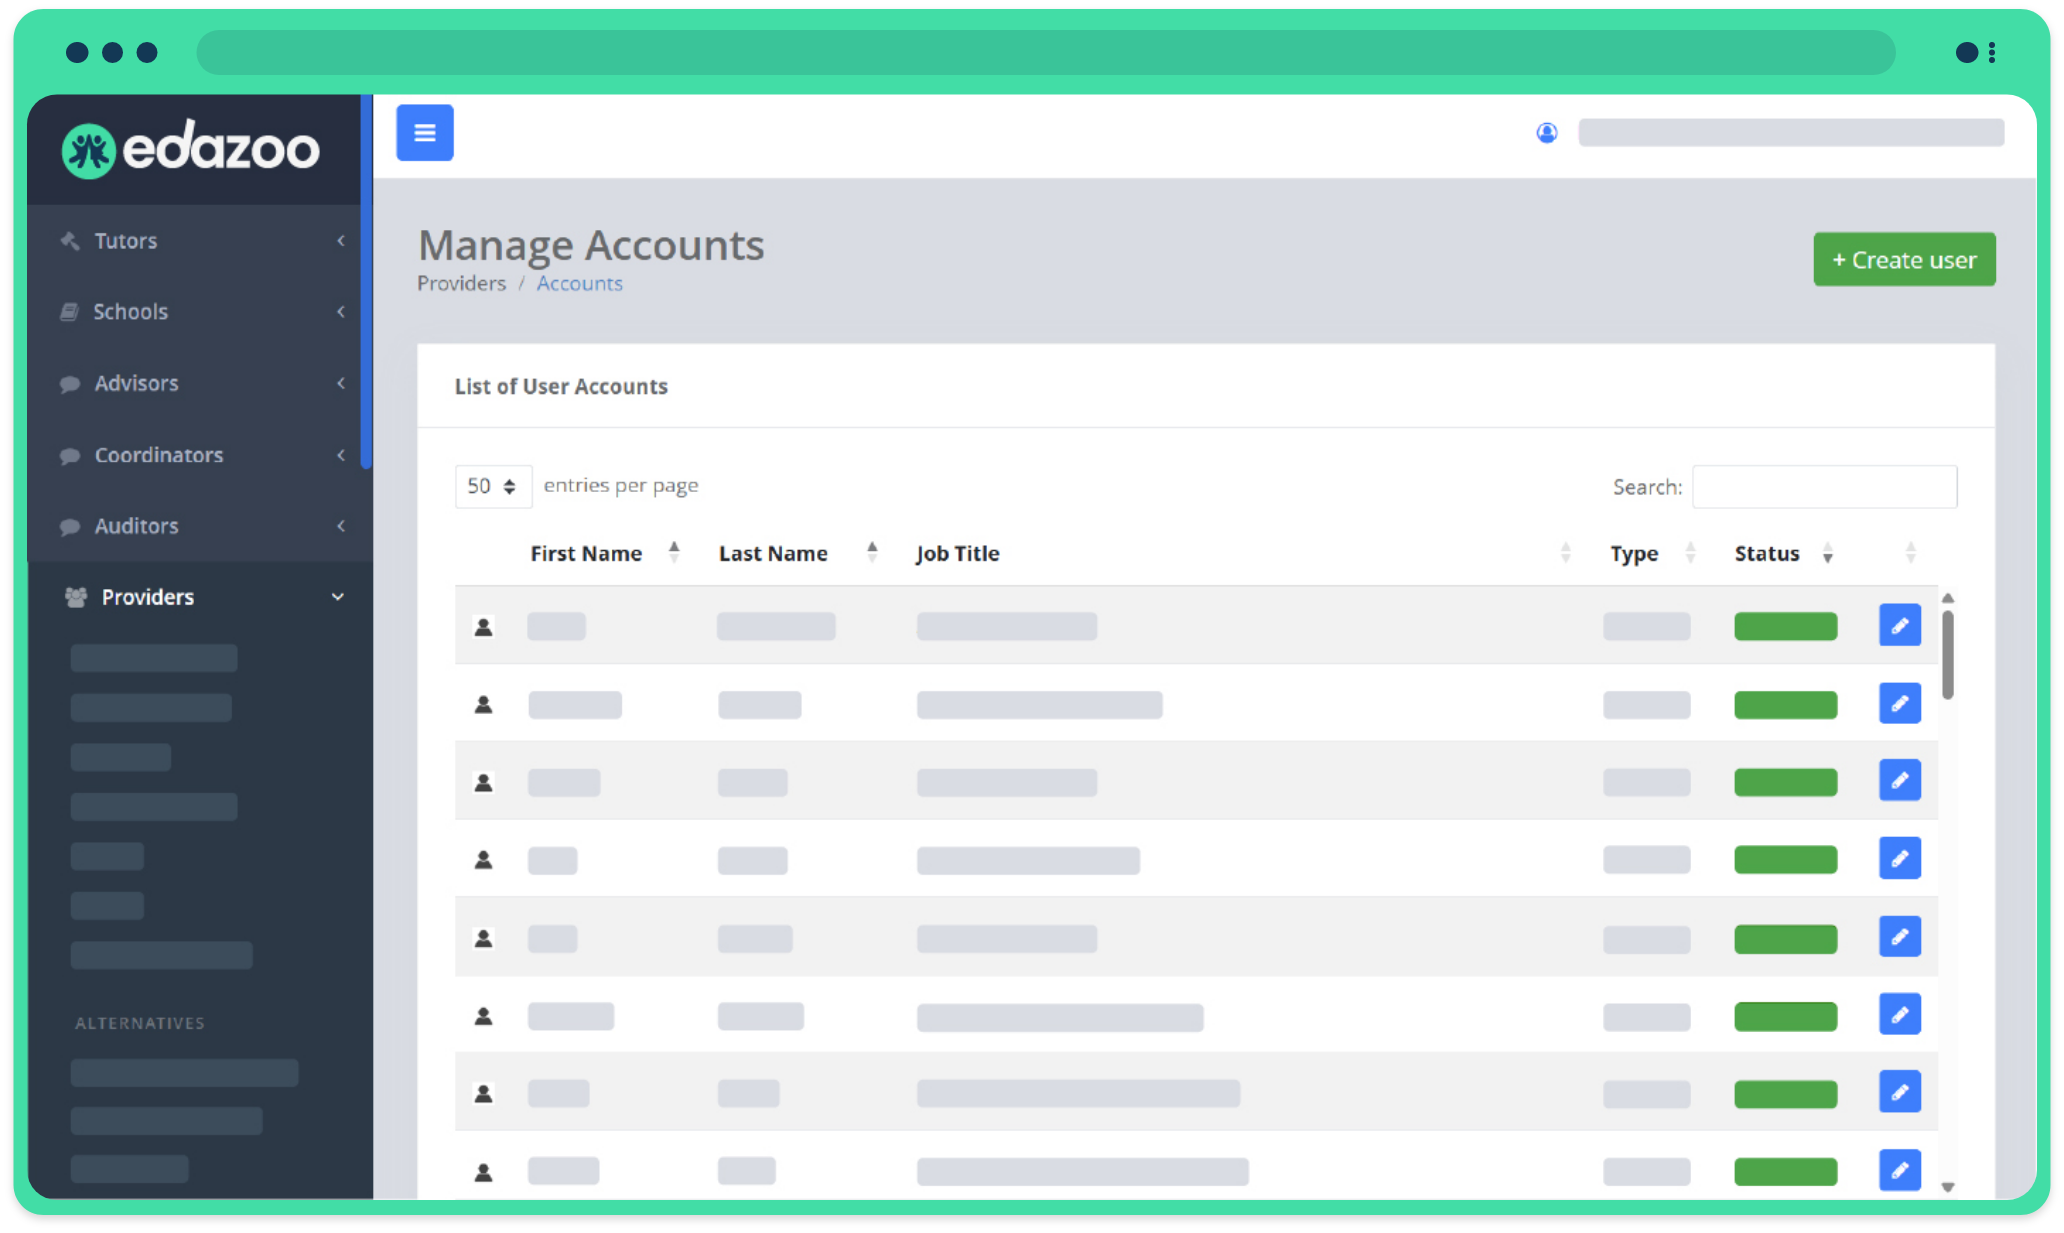
Task: Open the entries per page dropdown
Action: 492,486
